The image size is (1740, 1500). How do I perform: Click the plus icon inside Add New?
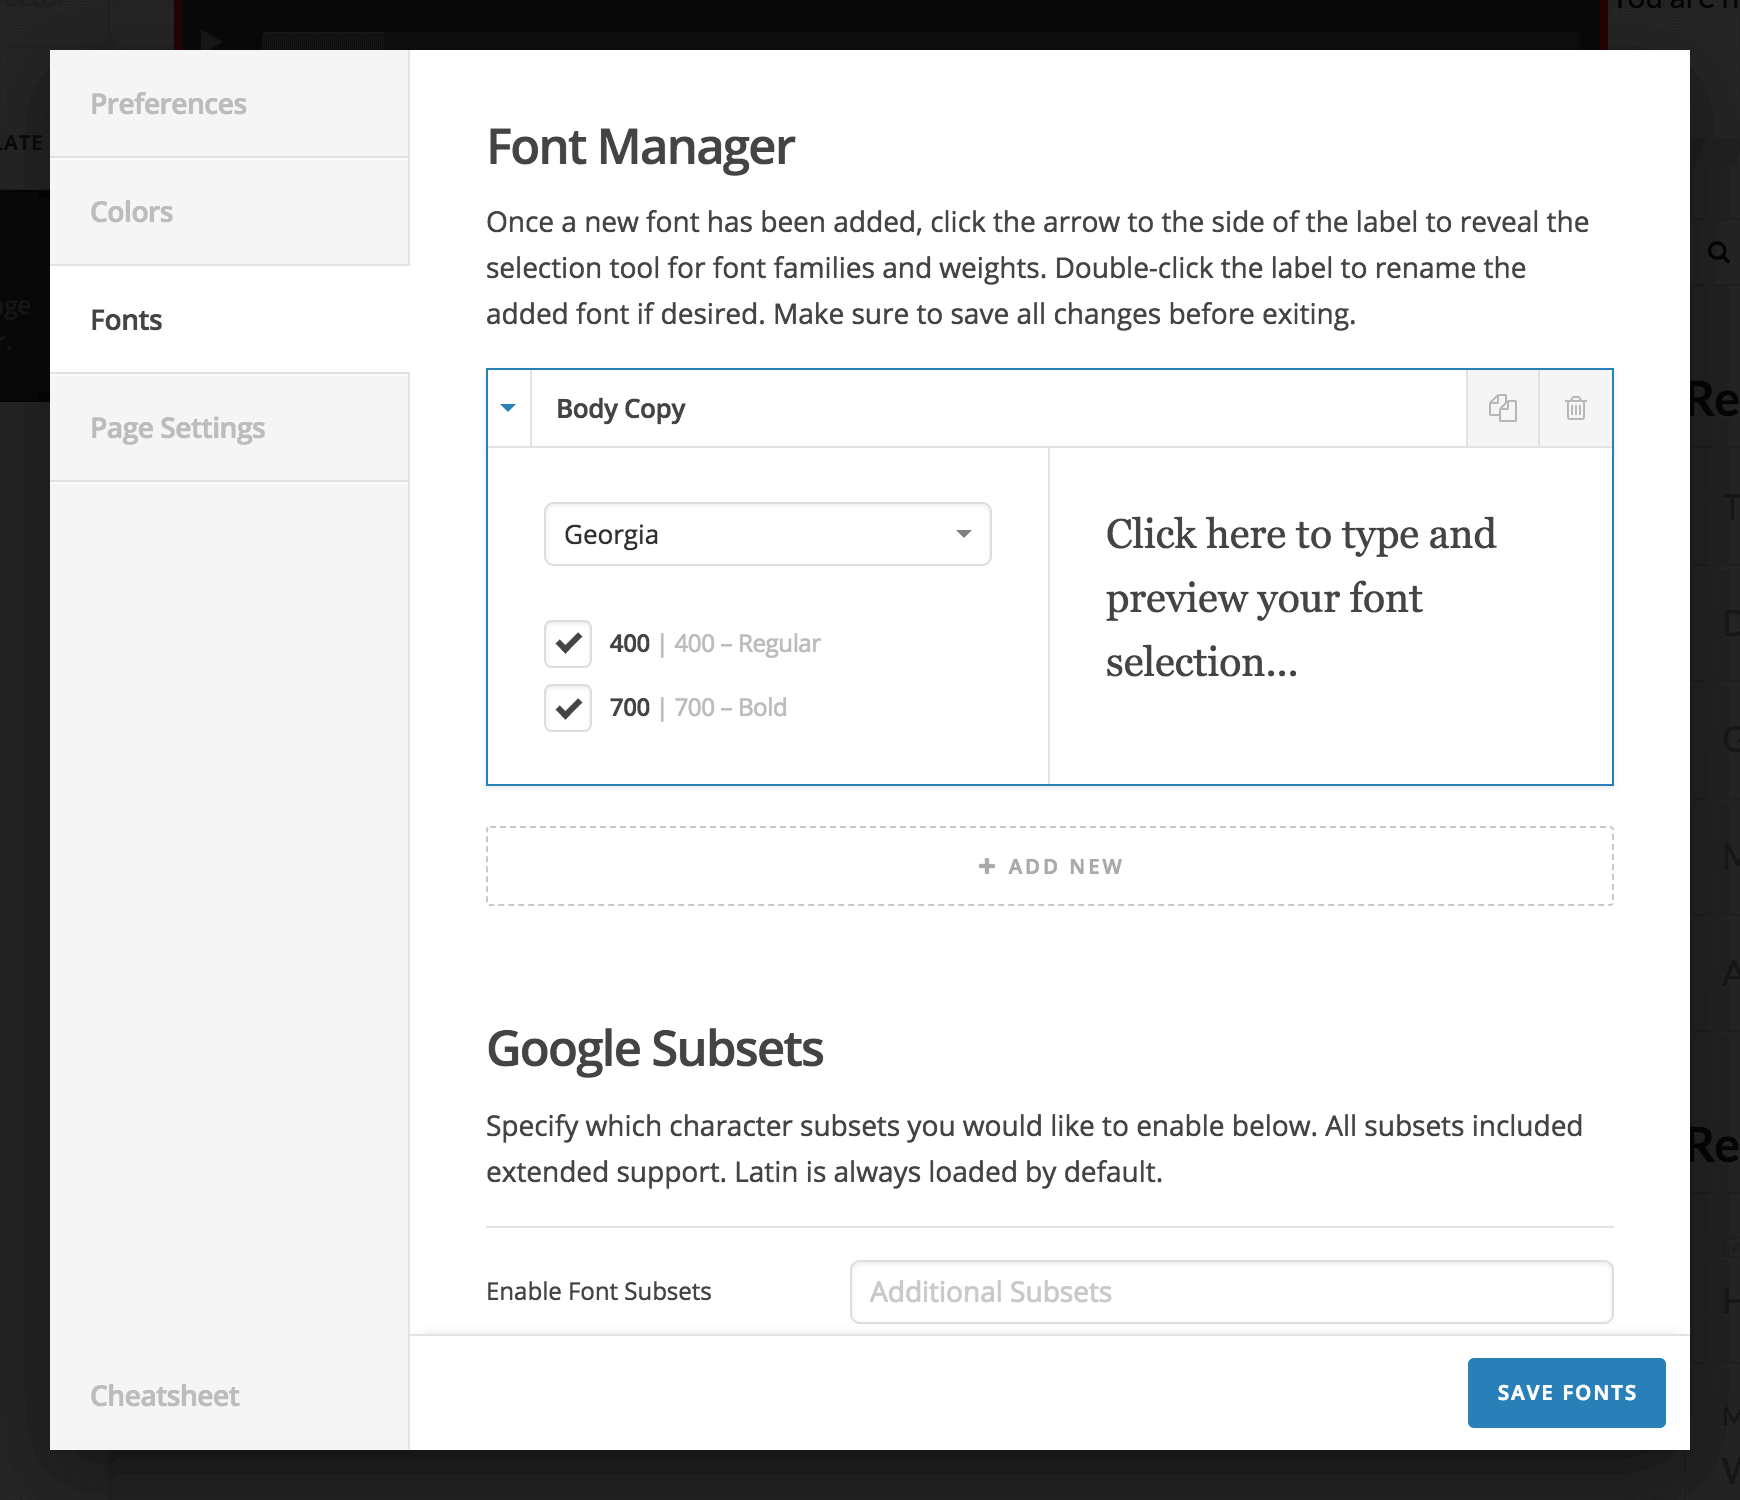(986, 866)
